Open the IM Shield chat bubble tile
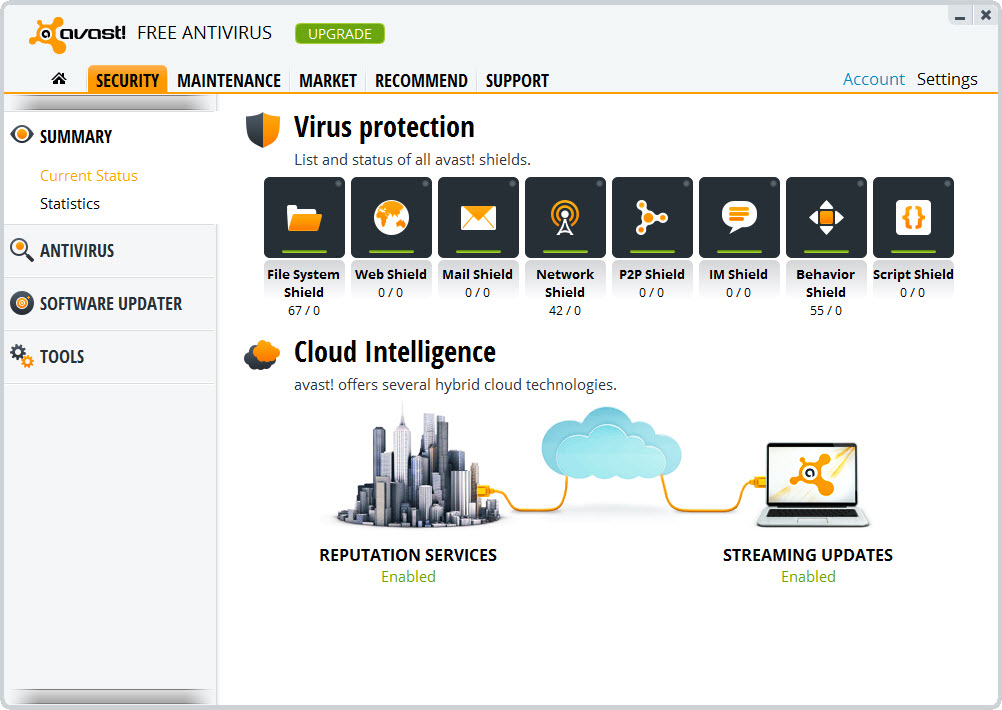Screen dimensions: 1002x710 739,217
